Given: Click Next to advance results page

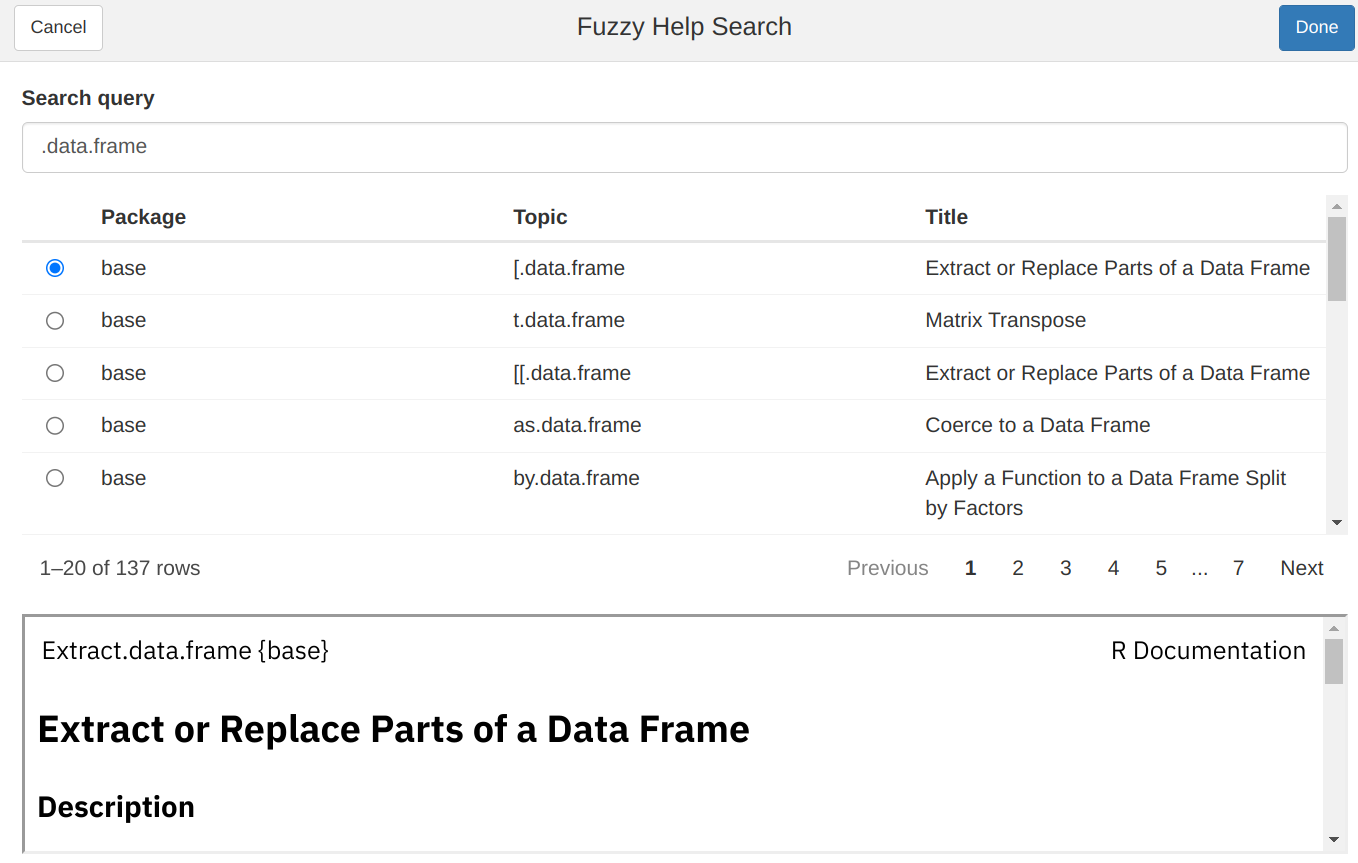Looking at the screenshot, I should (x=1301, y=568).
